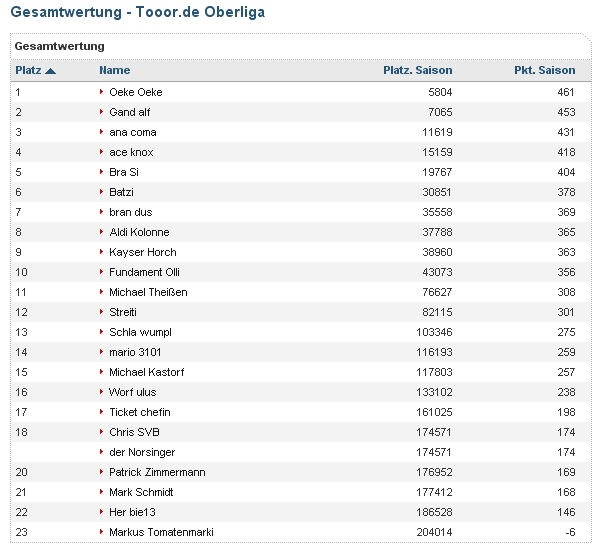Open der Norsinger's profile link
This screenshot has width=596, height=549.
pos(142,452)
